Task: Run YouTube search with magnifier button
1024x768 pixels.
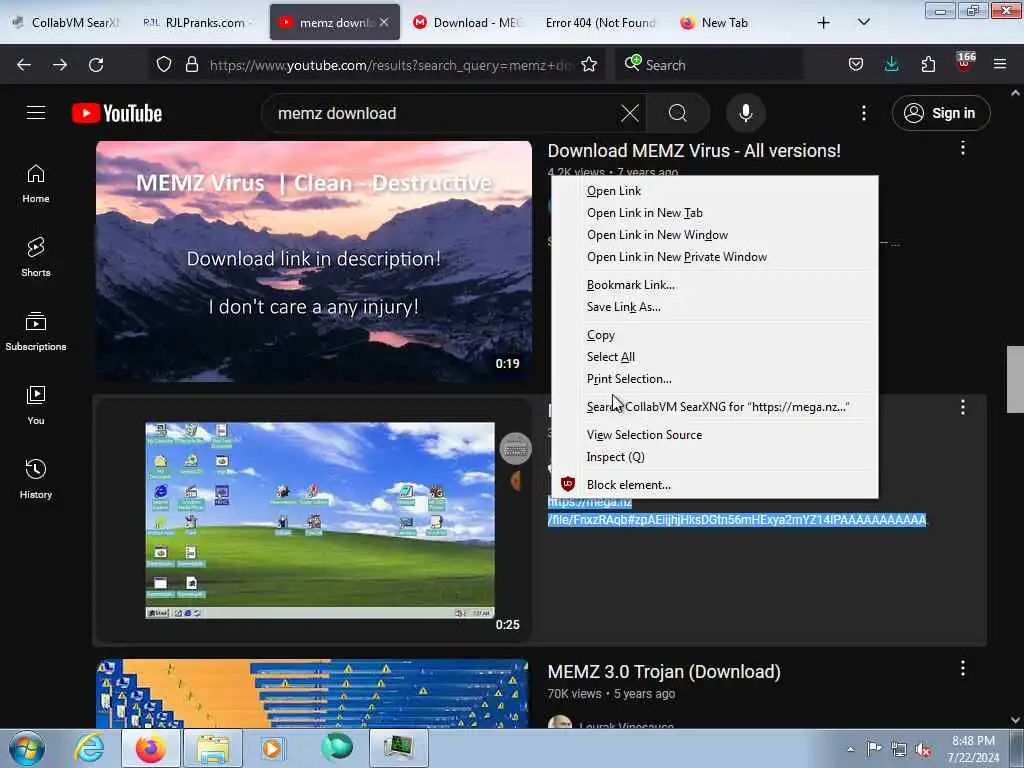Action: [678, 113]
